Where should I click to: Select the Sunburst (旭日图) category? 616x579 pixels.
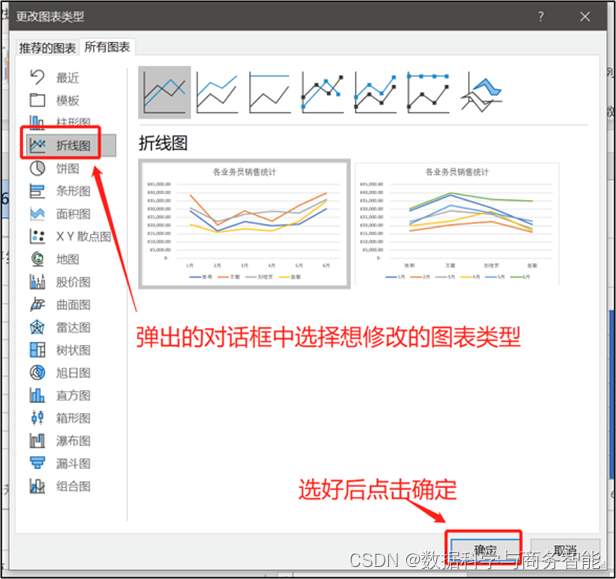coord(61,372)
